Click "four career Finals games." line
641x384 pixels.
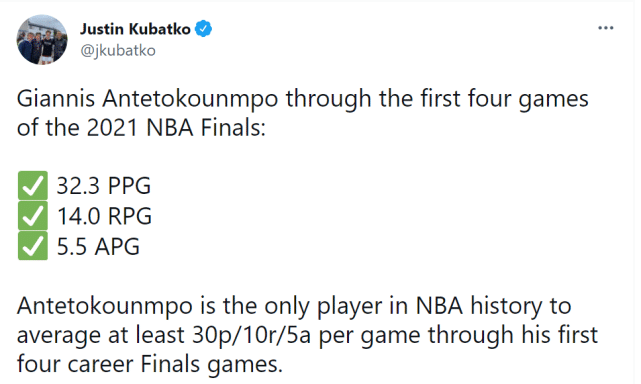tap(150, 364)
